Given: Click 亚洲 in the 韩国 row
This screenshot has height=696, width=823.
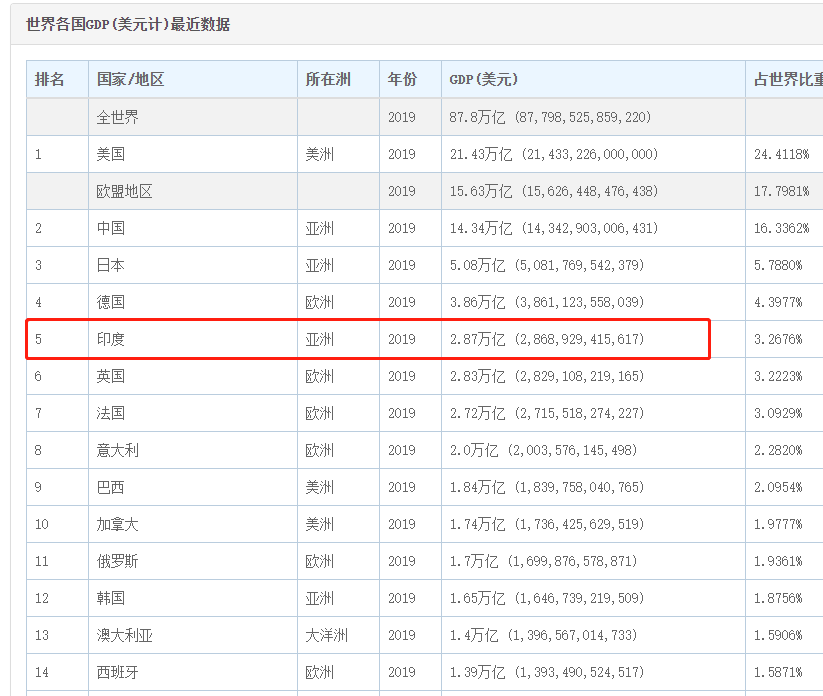Looking at the screenshot, I should 320,598.
